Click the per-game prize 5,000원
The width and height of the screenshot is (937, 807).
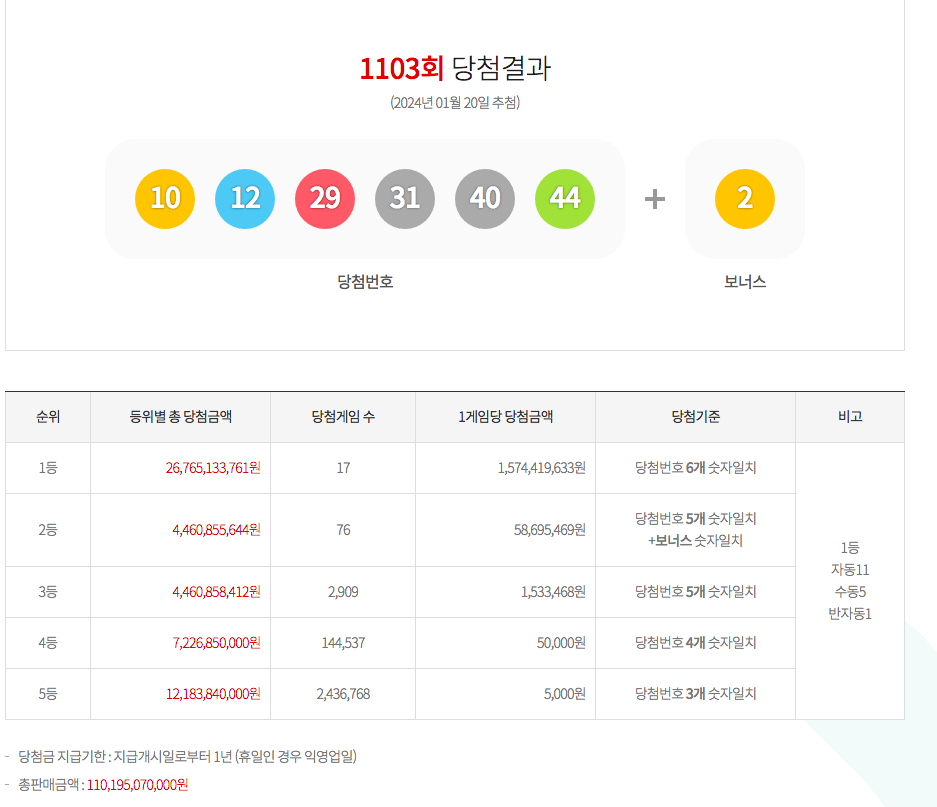tap(565, 694)
